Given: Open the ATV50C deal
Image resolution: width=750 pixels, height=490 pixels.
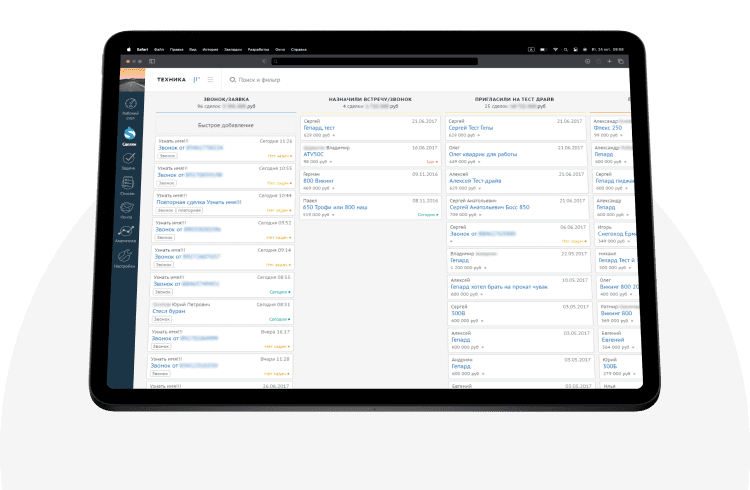Looking at the screenshot, I should click(313, 154).
